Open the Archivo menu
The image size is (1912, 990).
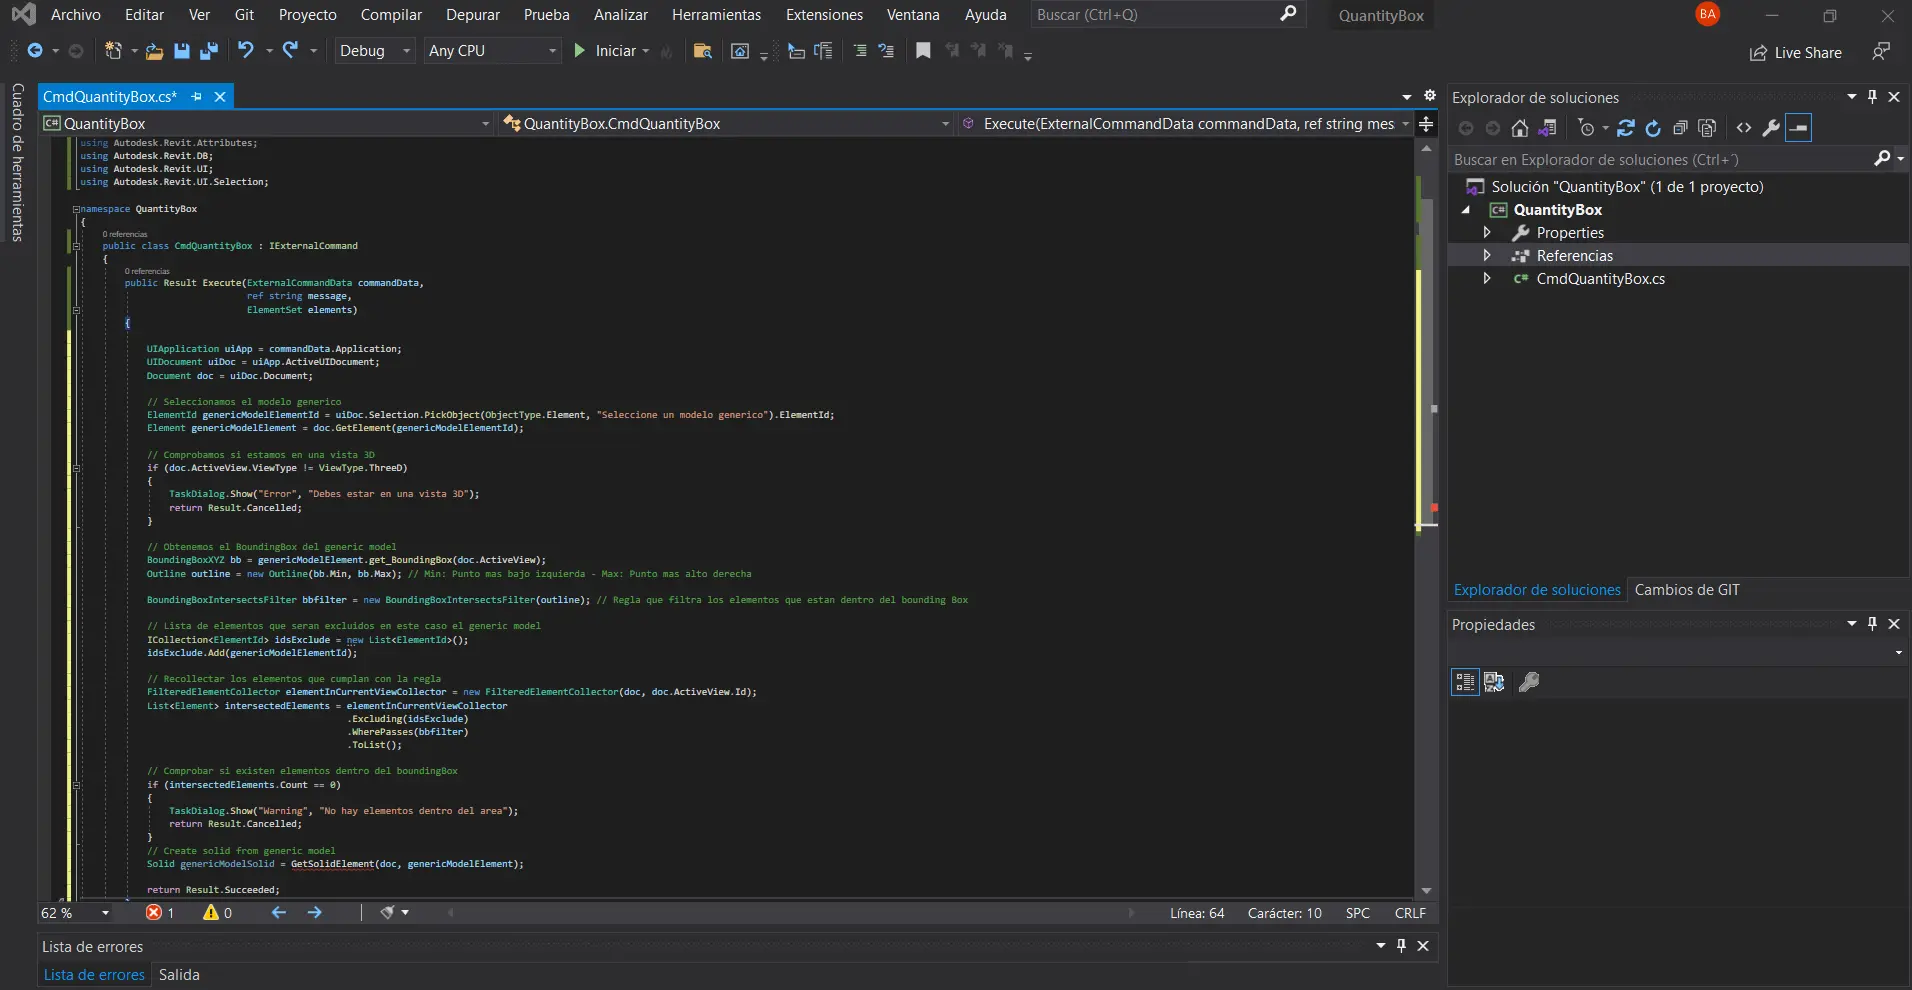76,15
